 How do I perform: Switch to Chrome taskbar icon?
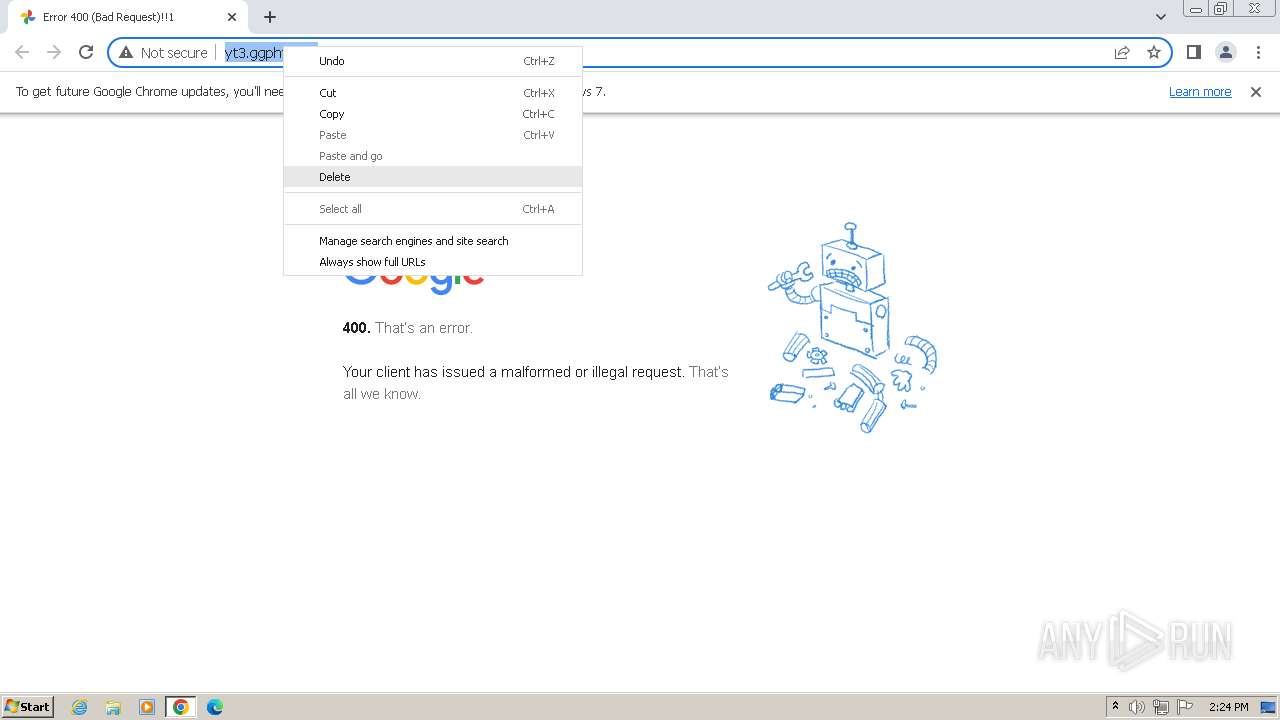point(181,707)
